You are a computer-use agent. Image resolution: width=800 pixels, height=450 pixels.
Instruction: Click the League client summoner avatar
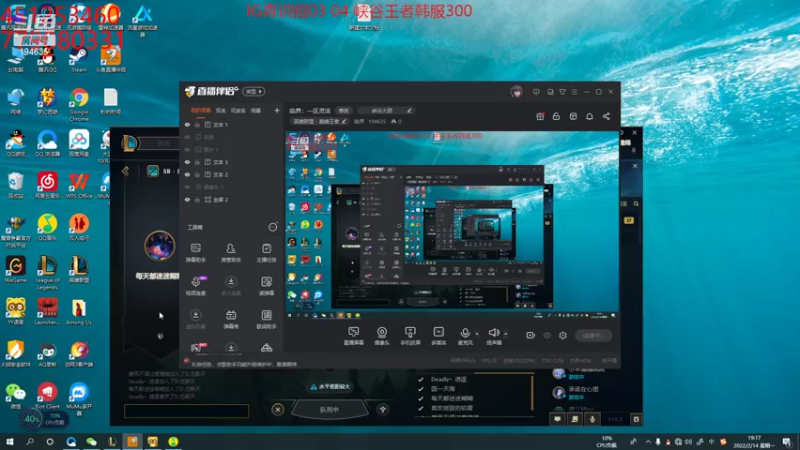[160, 246]
